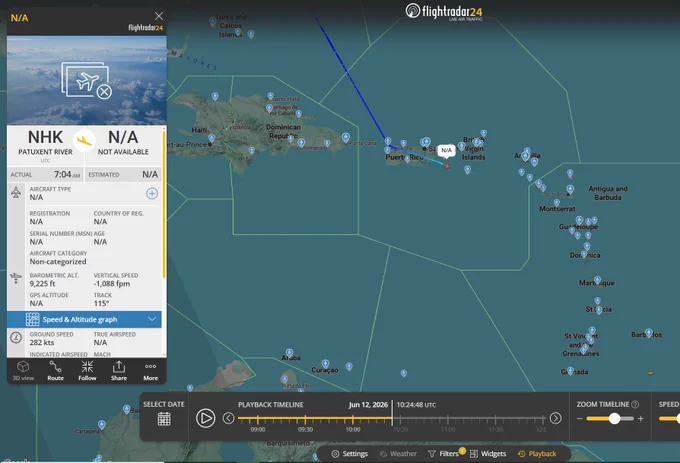
Task: Click the Follow aircraft icon
Action: point(87,371)
